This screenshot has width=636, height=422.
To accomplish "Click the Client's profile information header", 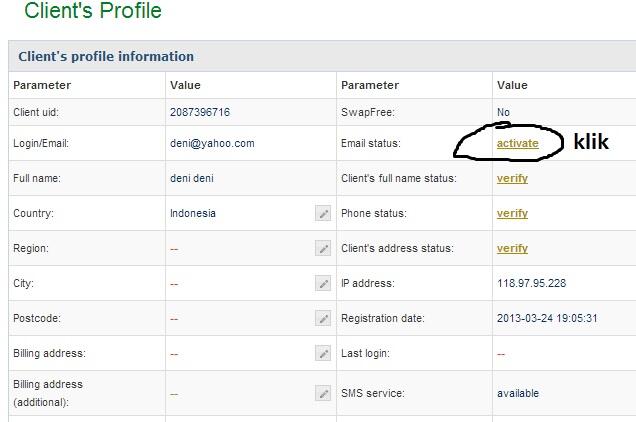I will pos(106,57).
